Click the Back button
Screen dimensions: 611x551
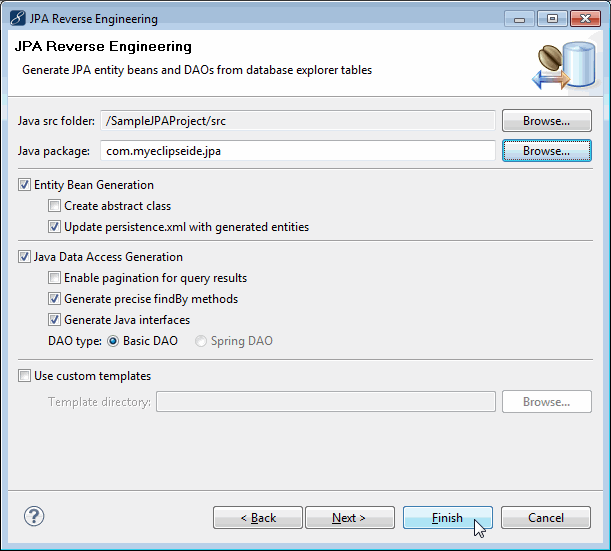[x=258, y=518]
